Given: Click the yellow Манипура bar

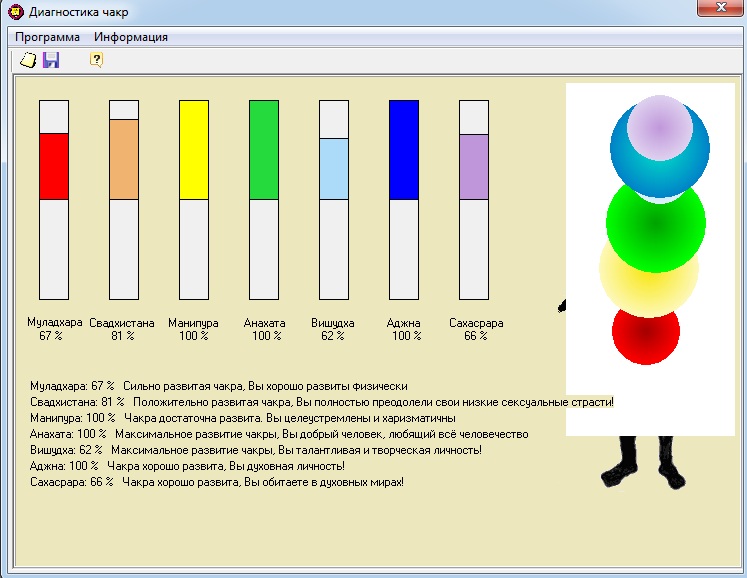Looking at the screenshot, I should tap(194, 150).
